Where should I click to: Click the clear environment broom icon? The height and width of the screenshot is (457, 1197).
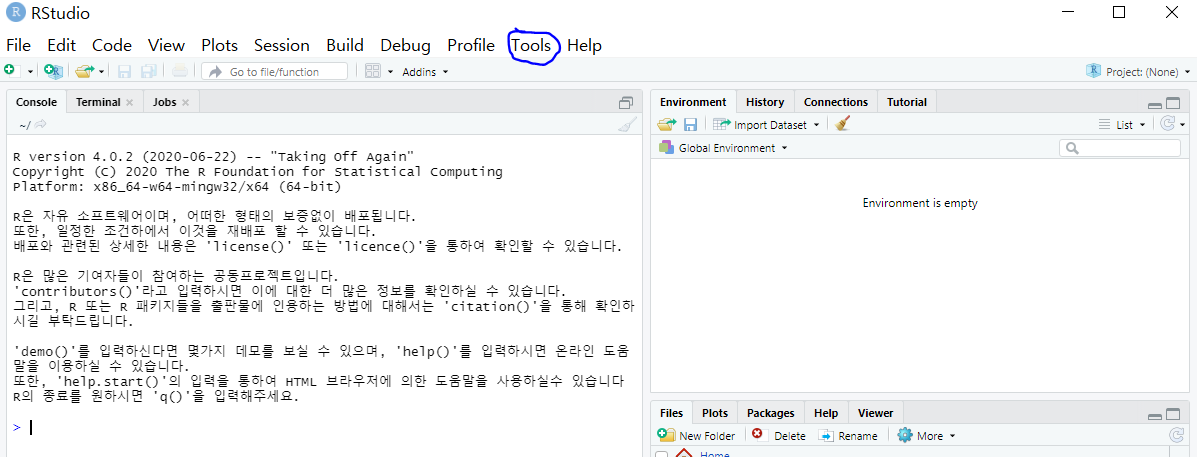pyautogui.click(x=843, y=124)
